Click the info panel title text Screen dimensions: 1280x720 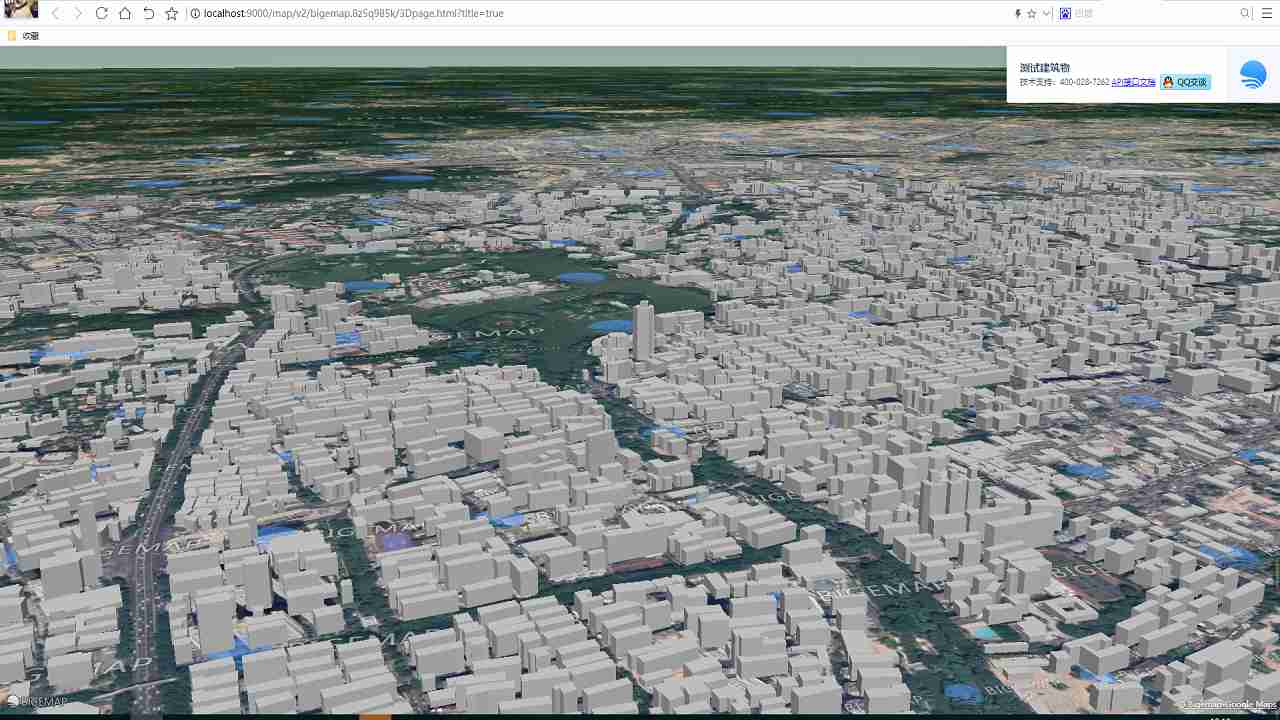click(1045, 67)
